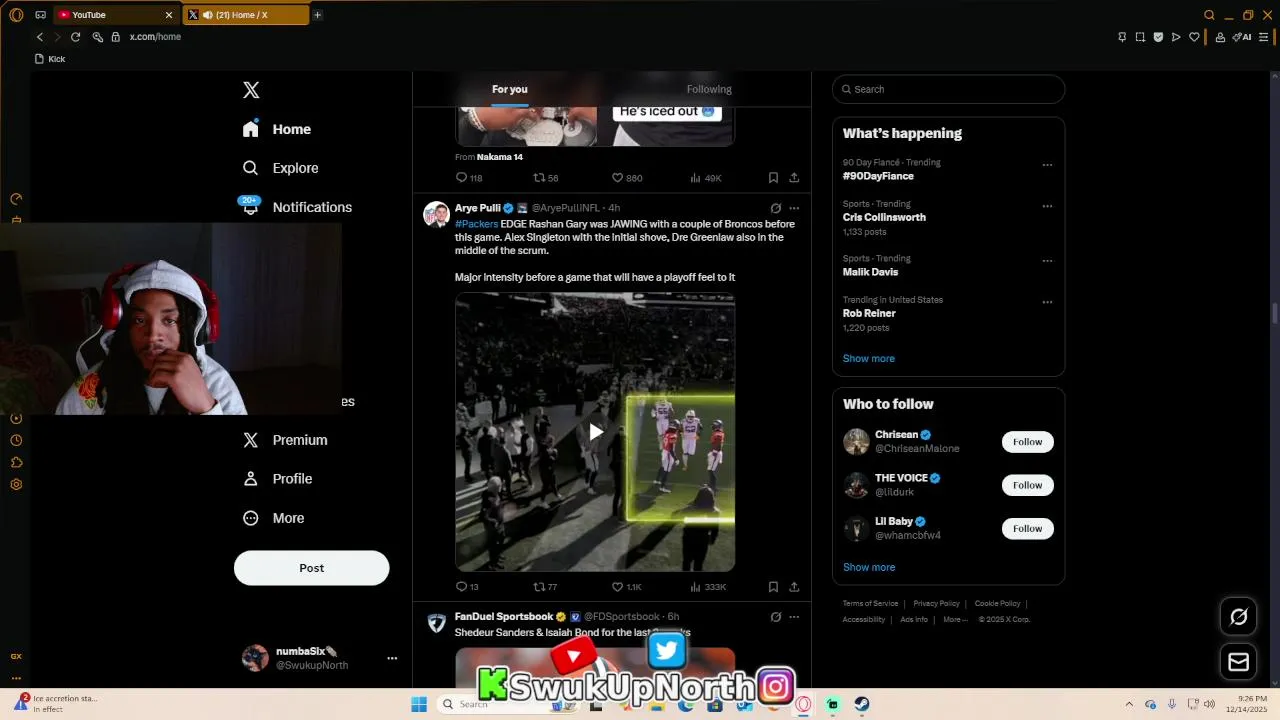Click the pinboard pin icon
The height and width of the screenshot is (720, 1280).
pos(1122,37)
